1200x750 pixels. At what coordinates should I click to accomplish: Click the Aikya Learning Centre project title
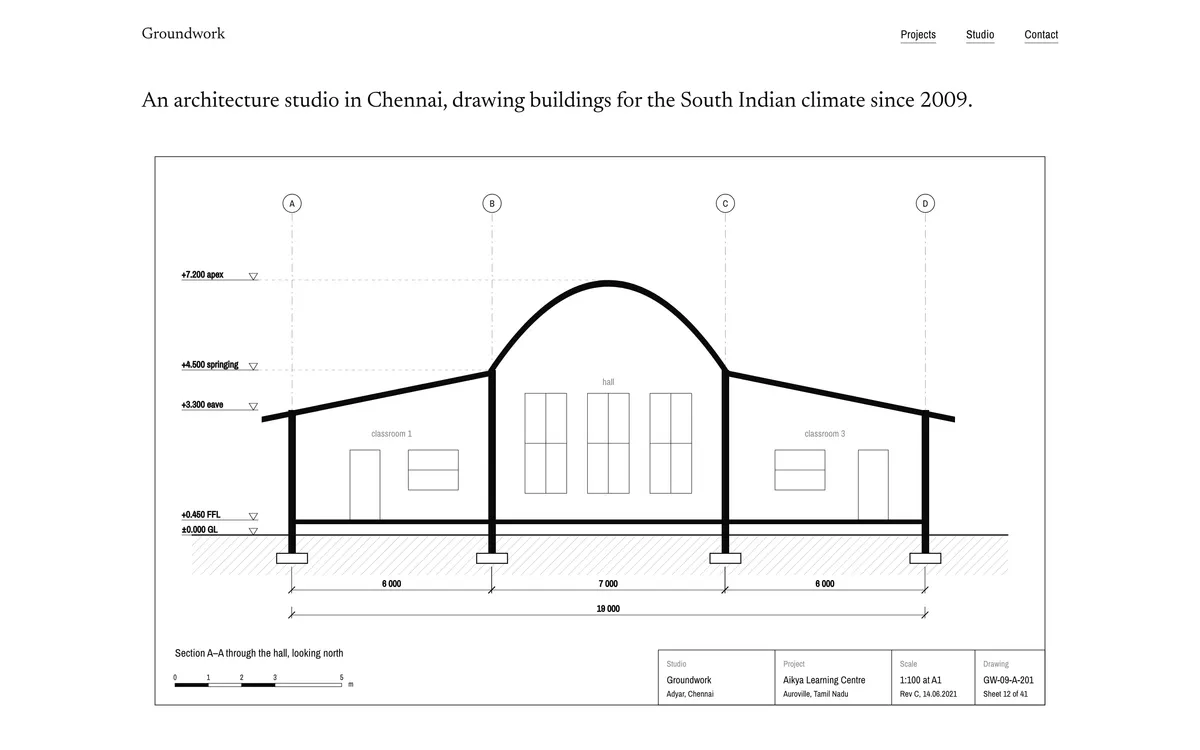point(824,680)
